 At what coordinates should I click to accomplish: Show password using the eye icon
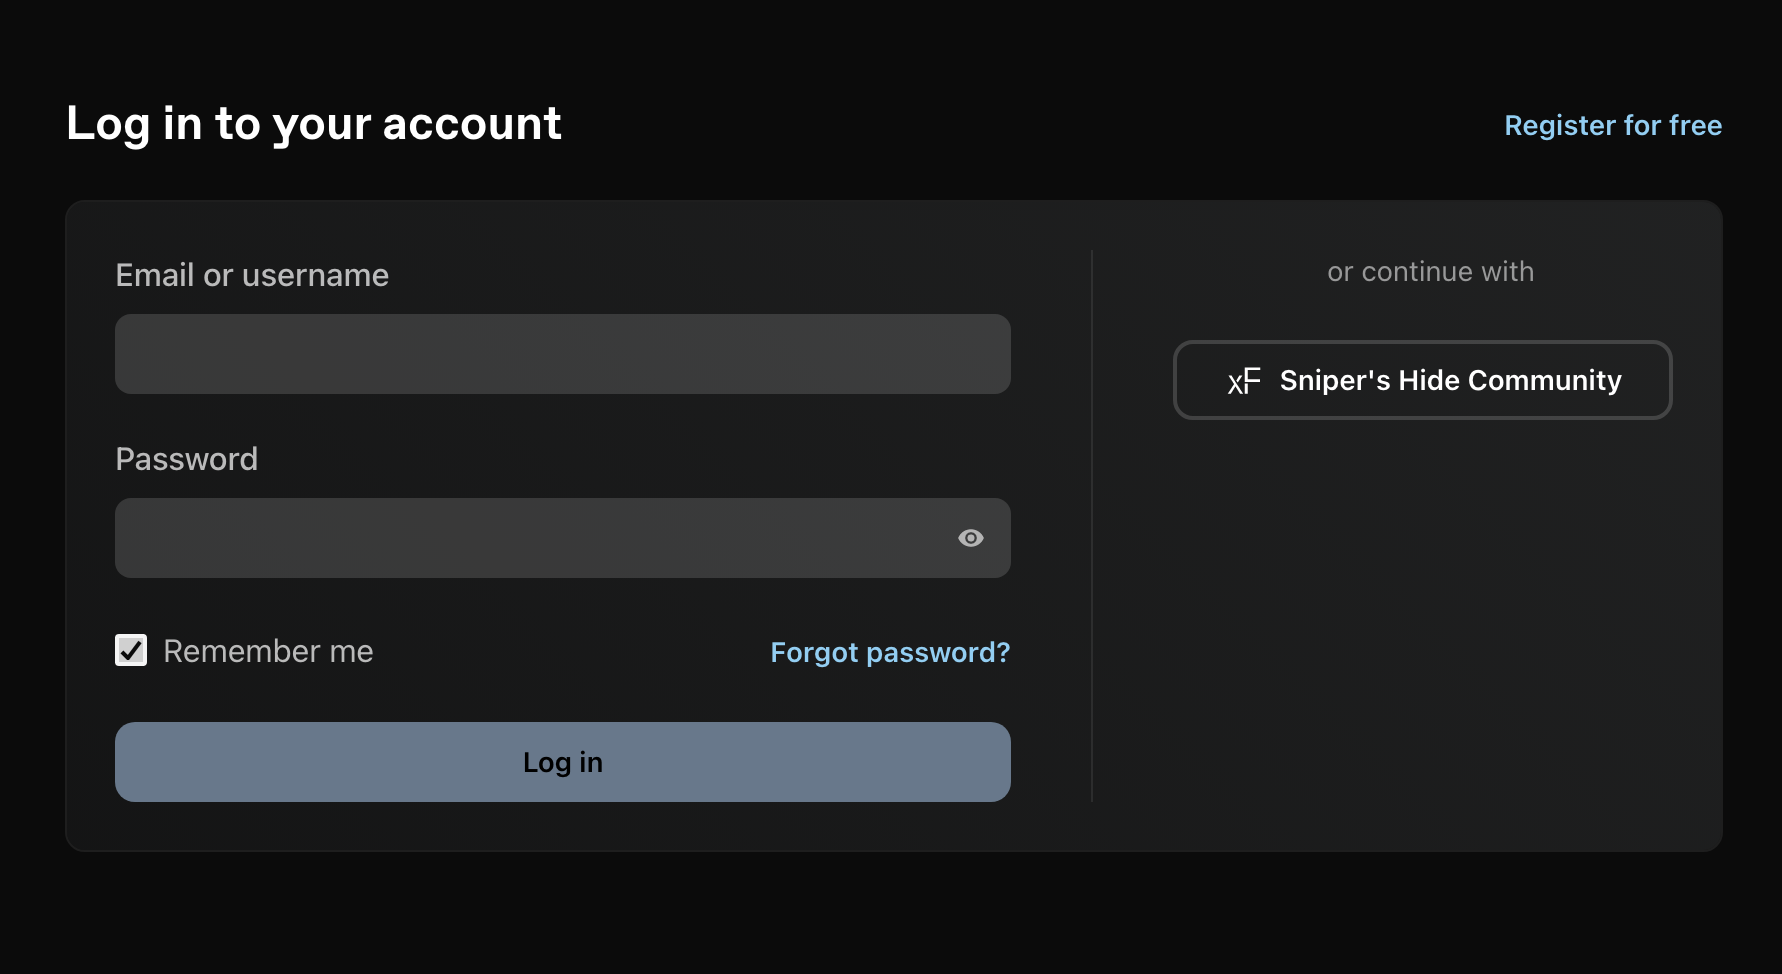coord(970,538)
